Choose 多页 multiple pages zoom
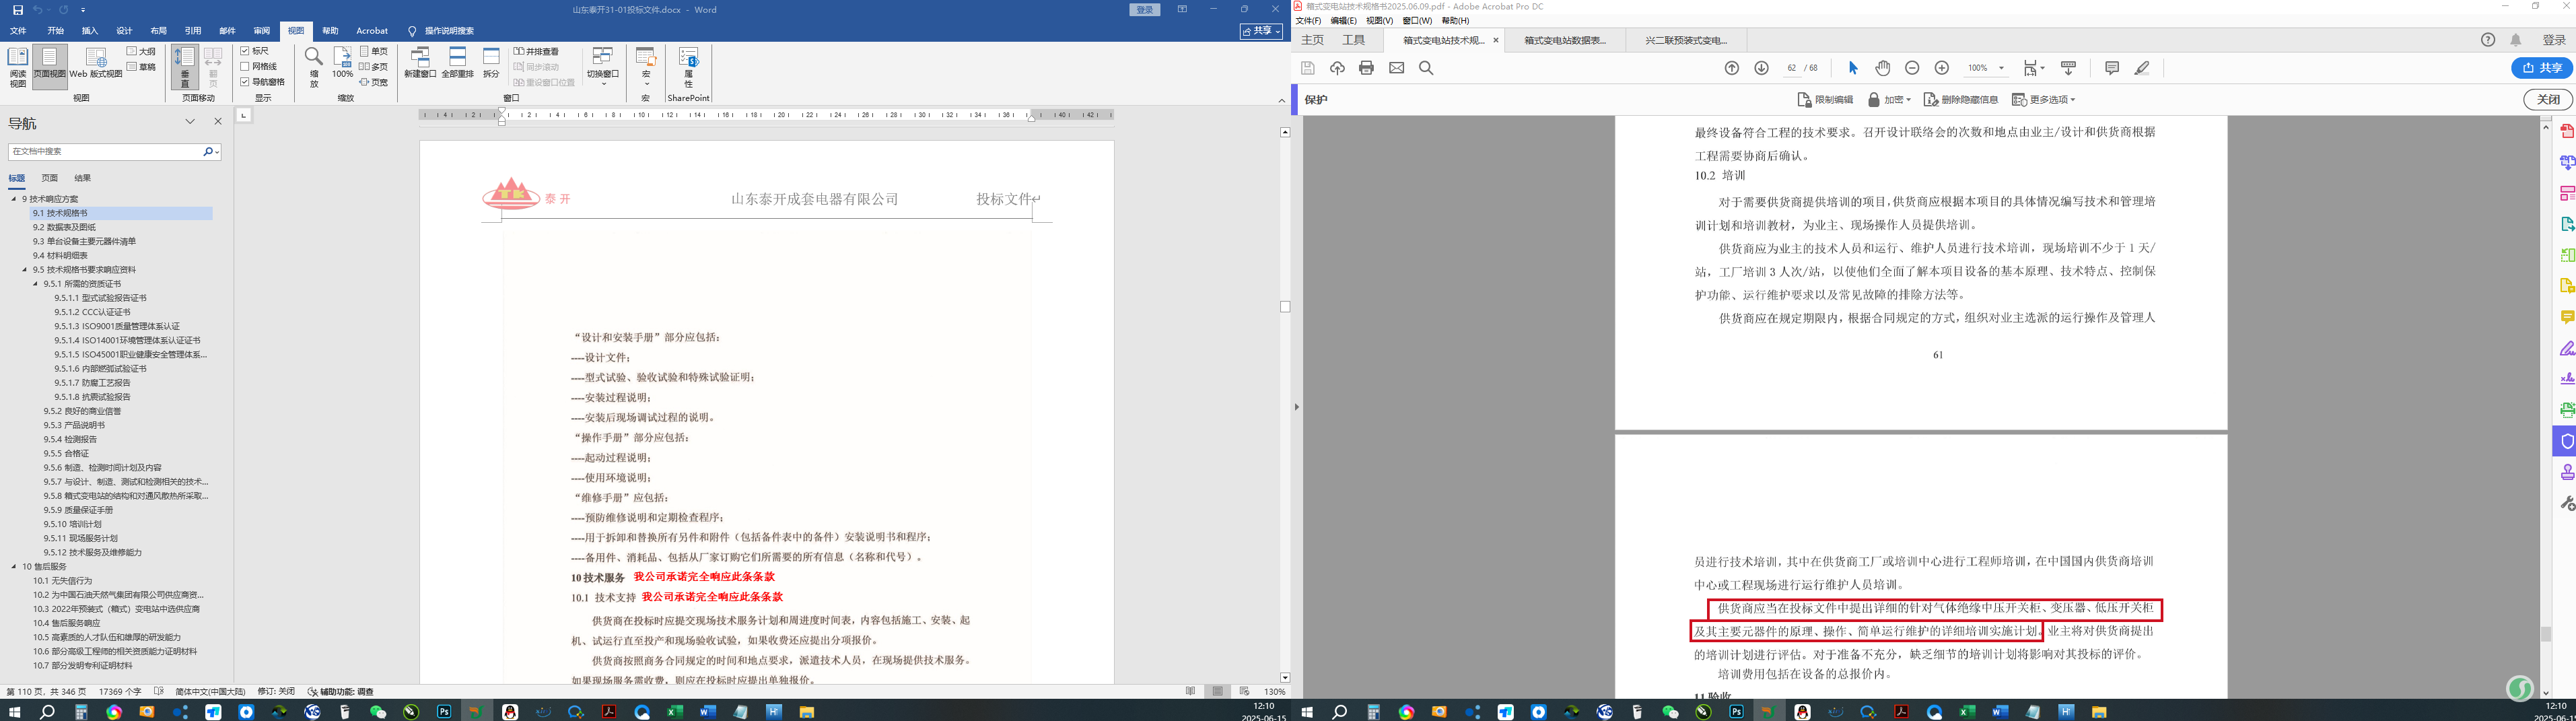Screen dimensions: 2576x721 pyautogui.click(x=374, y=66)
